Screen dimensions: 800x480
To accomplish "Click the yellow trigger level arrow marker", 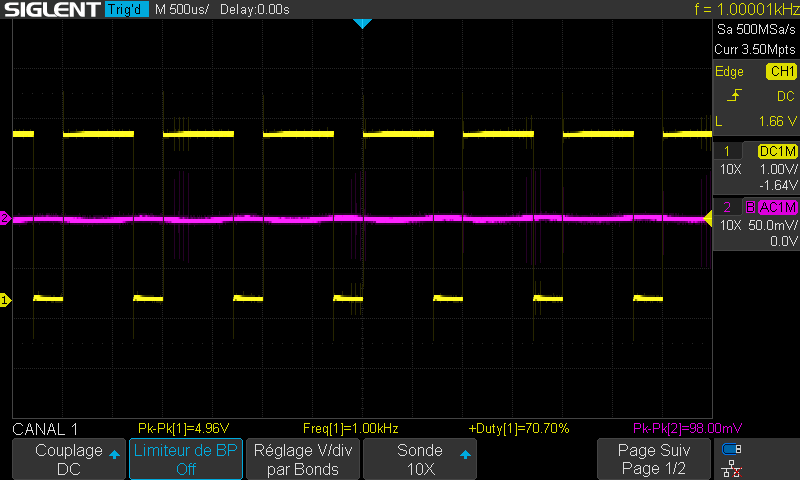I will [708, 219].
